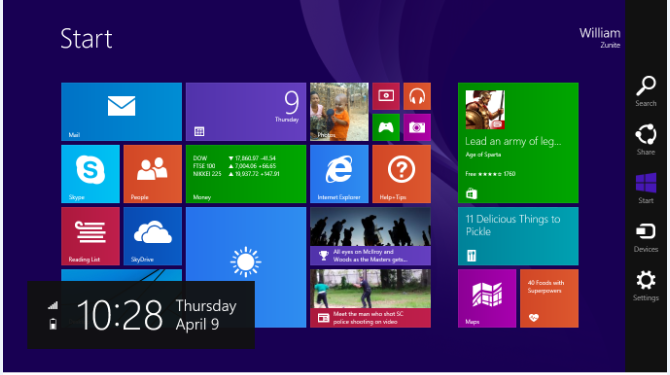Viewport: 670px width, 375px height.
Task: Click the Devices charm
Action: [x=646, y=237]
